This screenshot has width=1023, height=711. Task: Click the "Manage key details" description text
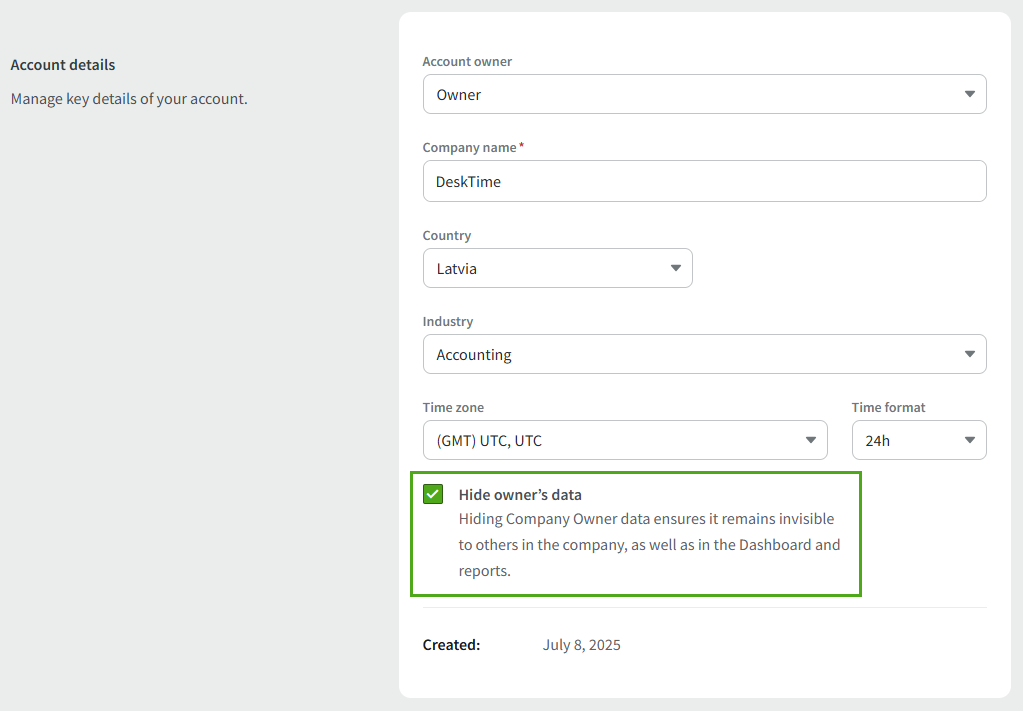click(x=129, y=99)
